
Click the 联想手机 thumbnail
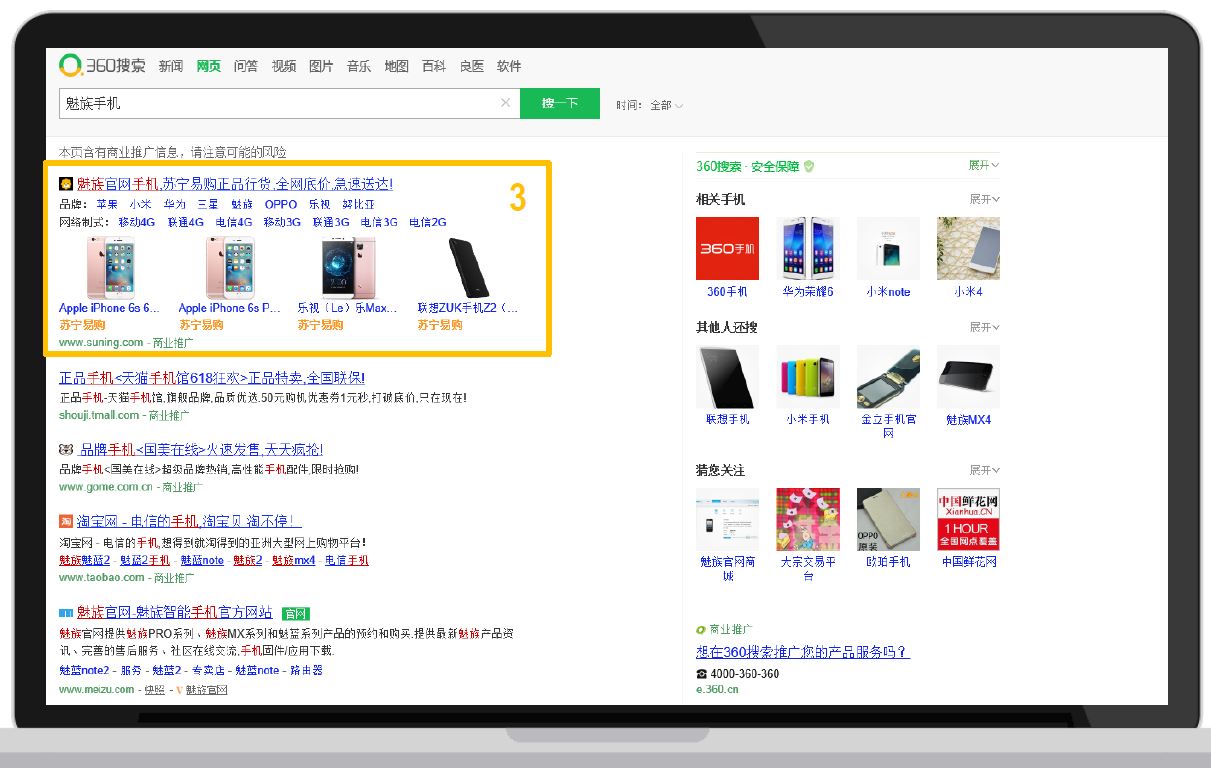point(727,377)
